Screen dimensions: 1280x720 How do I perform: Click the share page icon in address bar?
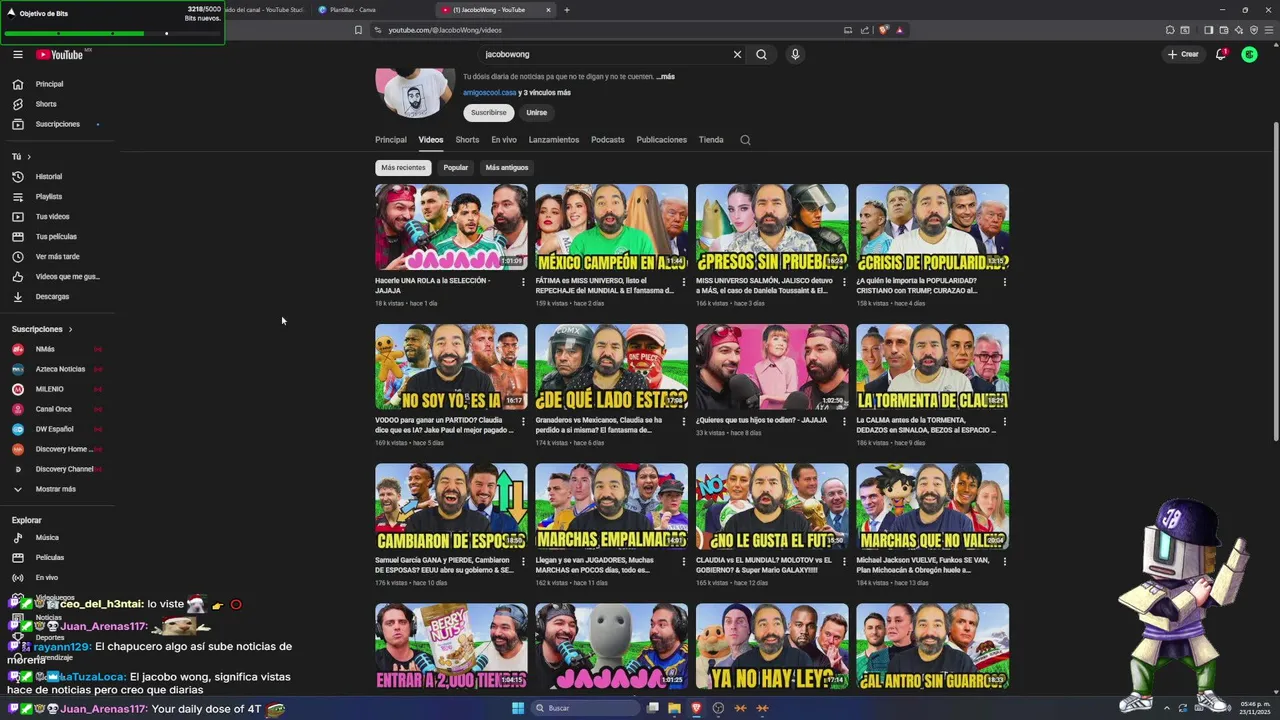point(865,30)
